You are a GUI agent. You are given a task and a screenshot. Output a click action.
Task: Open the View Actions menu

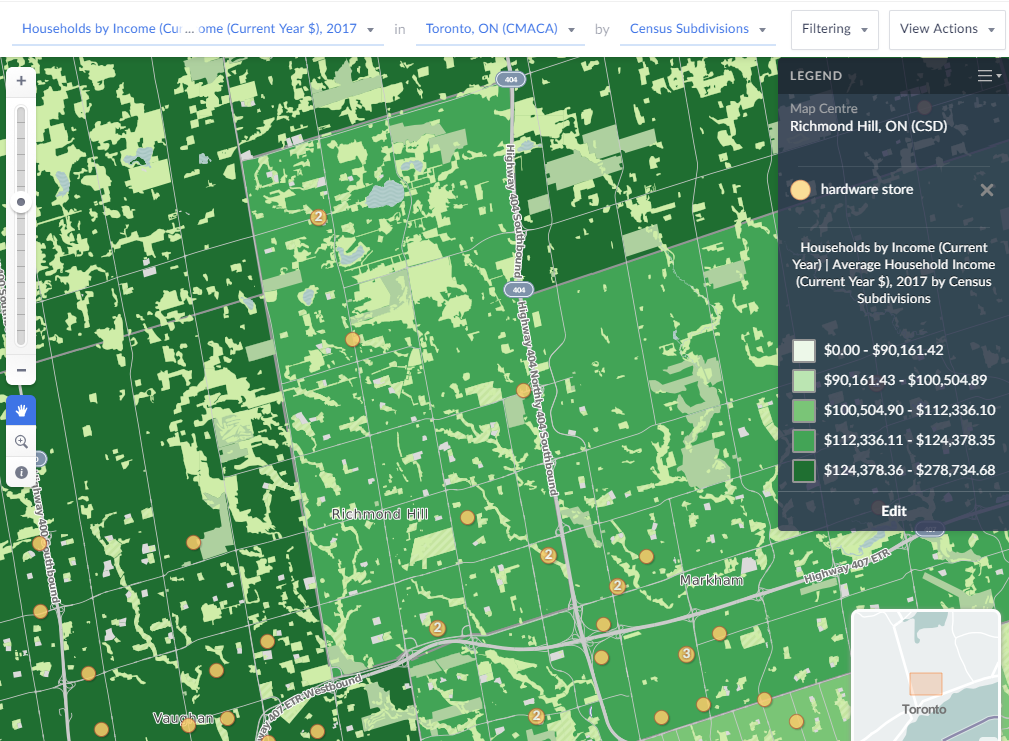click(946, 30)
